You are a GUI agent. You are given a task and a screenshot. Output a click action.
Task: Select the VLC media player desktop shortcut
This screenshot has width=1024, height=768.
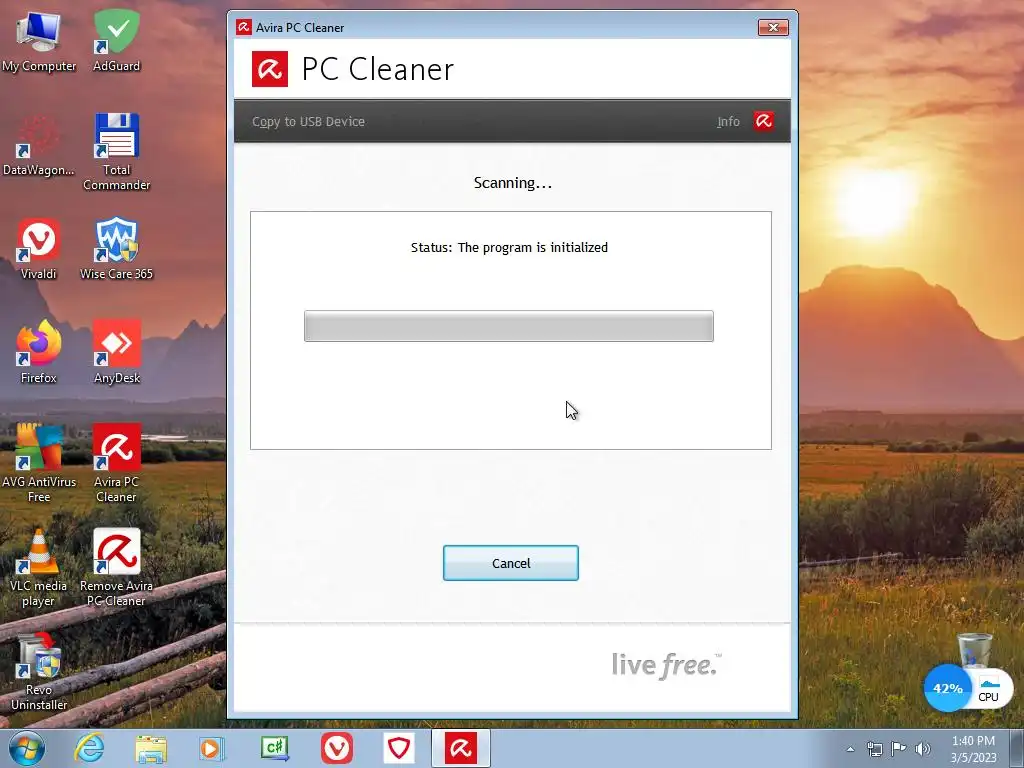click(39, 568)
